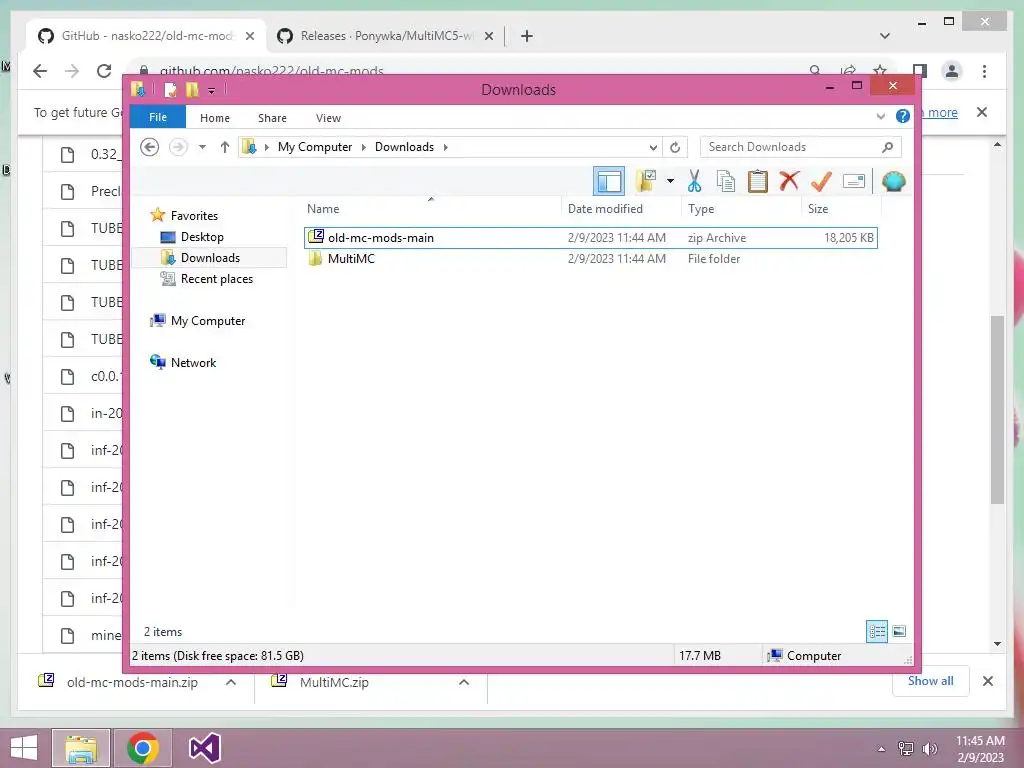Go back in the Downloads Explorer window
Screen dimensions: 1024x768
(150, 147)
